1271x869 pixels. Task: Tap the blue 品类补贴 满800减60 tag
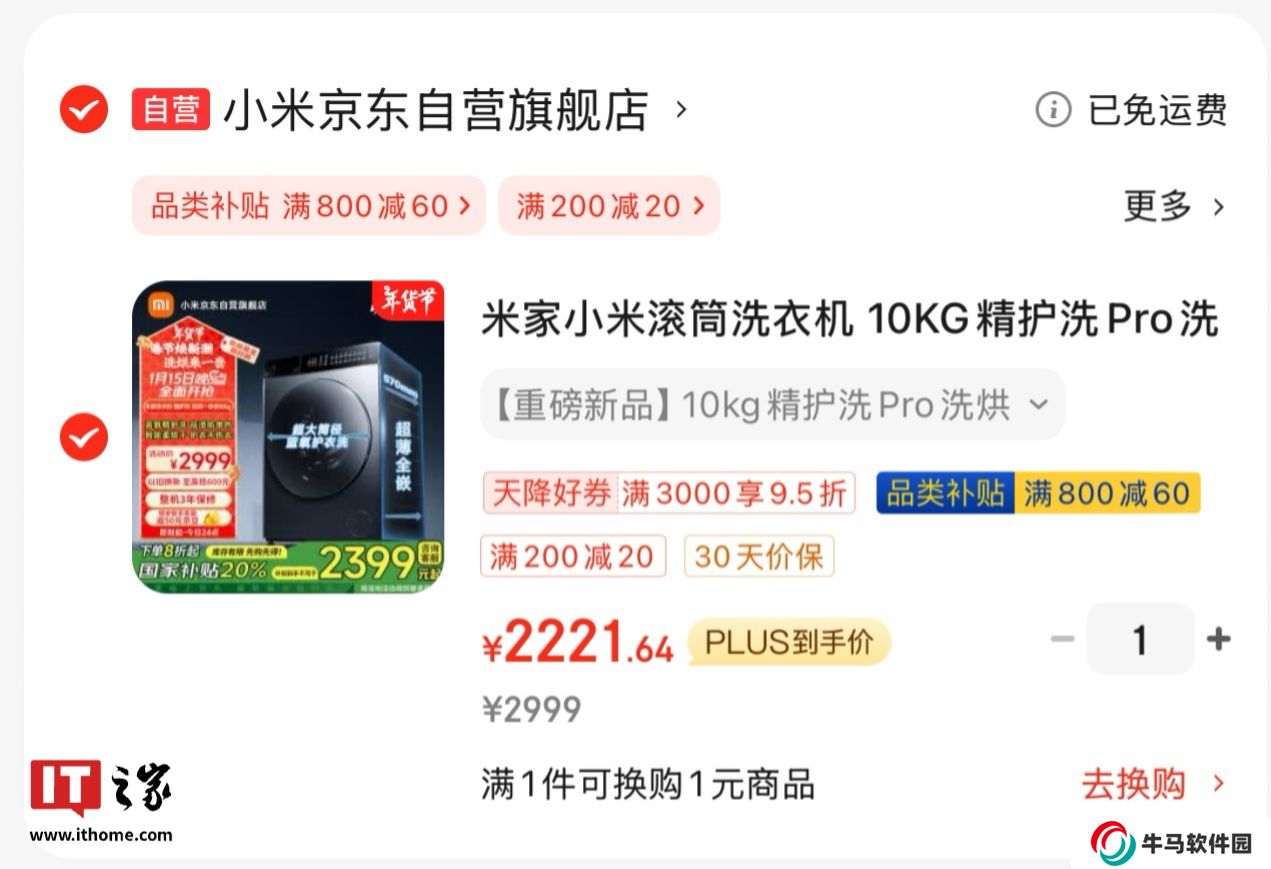click(x=1038, y=493)
